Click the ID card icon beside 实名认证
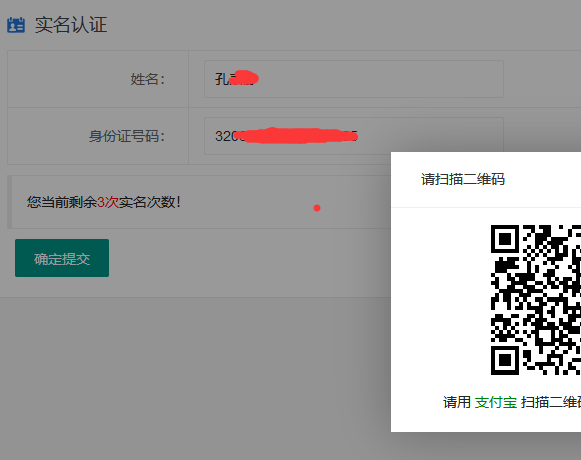581x460 pixels. pos(16,25)
